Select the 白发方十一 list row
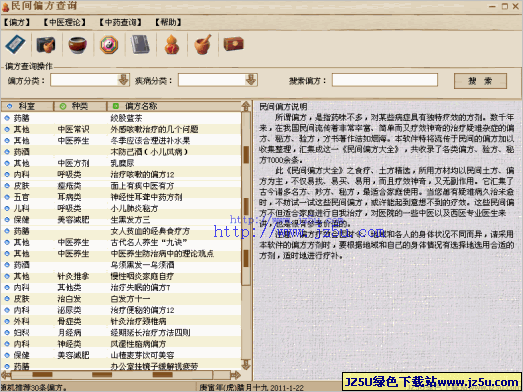The image size is (523, 392). [121, 299]
